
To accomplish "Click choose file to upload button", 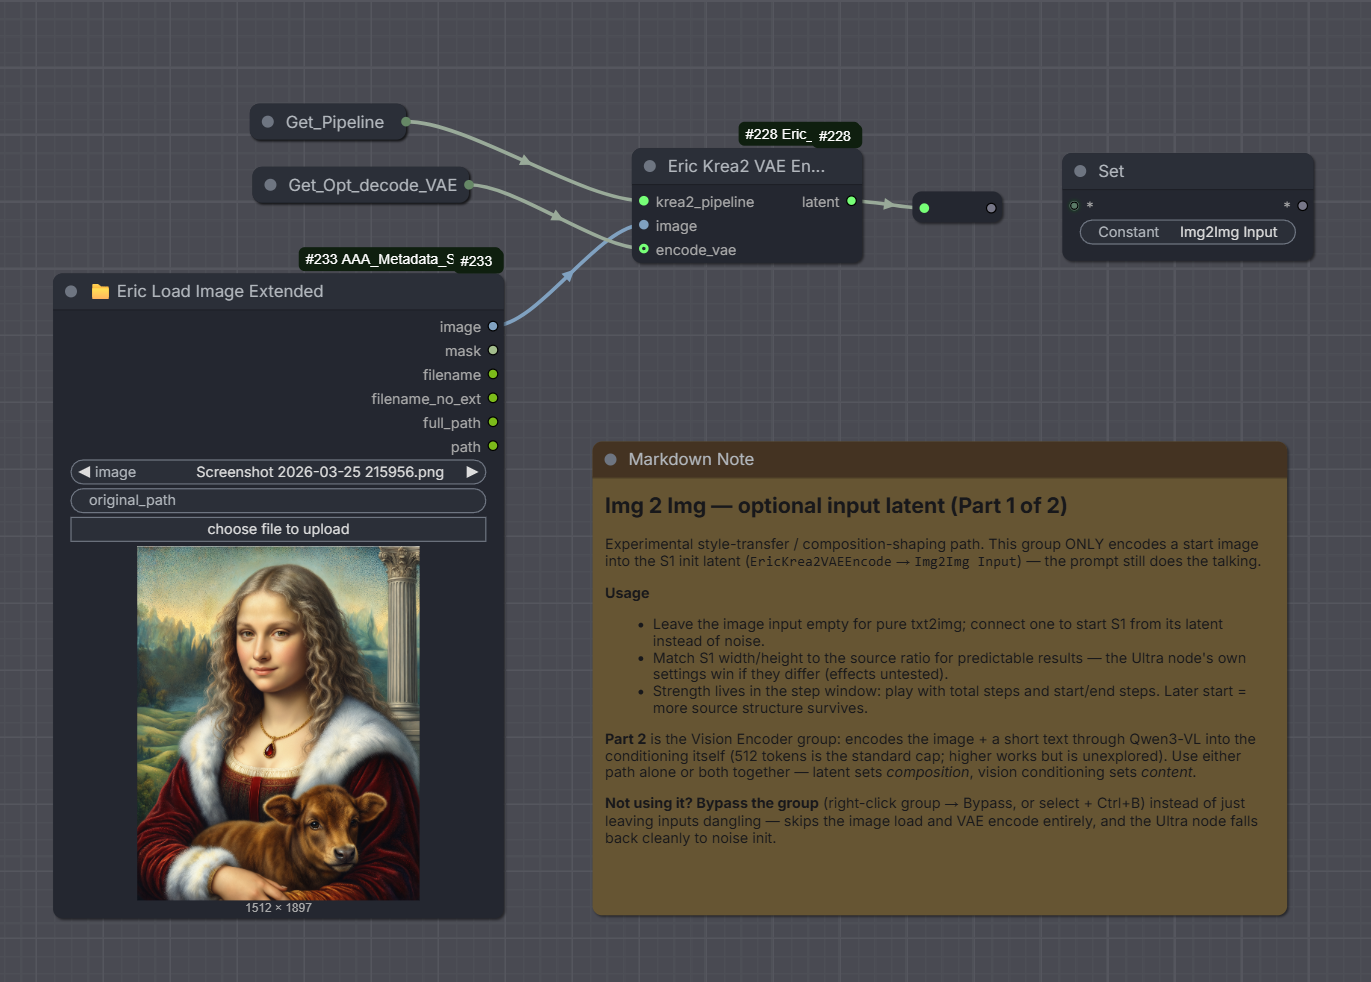I will pyautogui.click(x=278, y=529).
